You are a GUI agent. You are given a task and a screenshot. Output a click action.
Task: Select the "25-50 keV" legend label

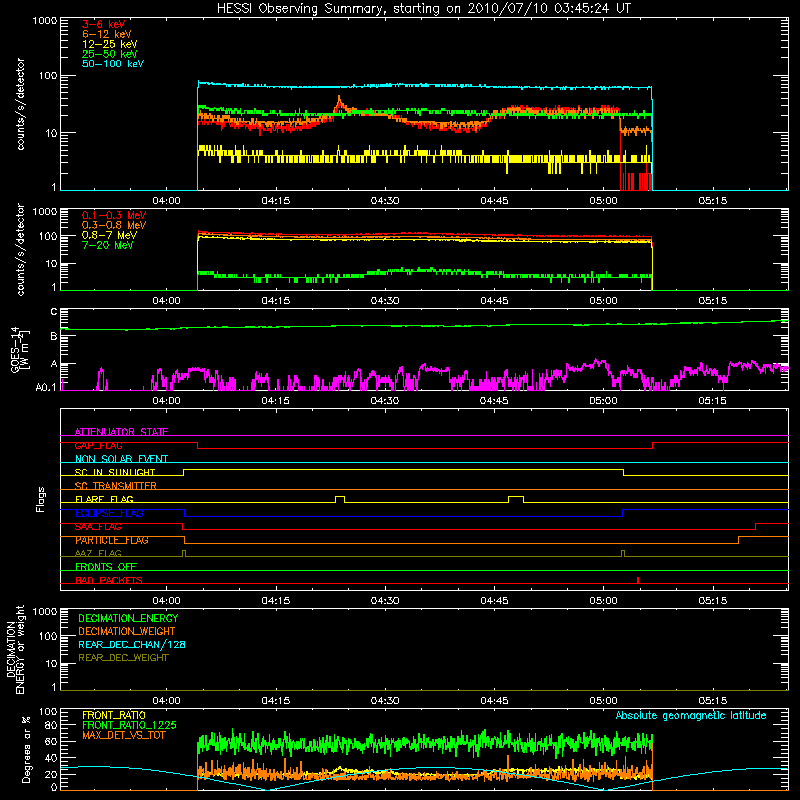tap(110, 54)
